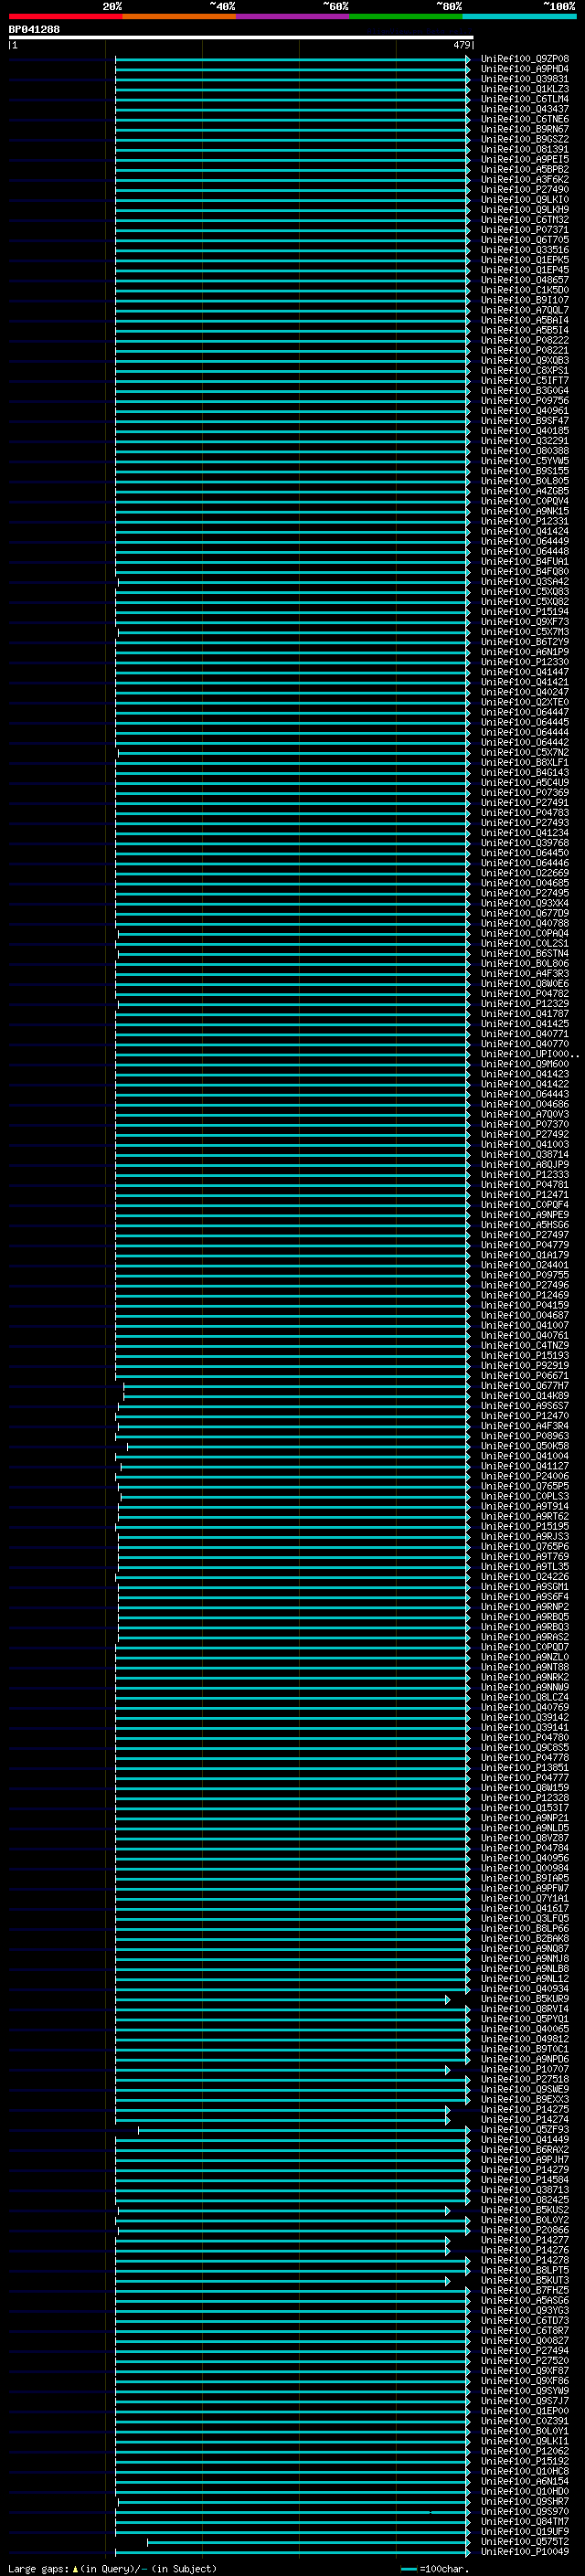Open hit UniRef100_Q43437
The image size is (585, 2576).
tap(525, 109)
